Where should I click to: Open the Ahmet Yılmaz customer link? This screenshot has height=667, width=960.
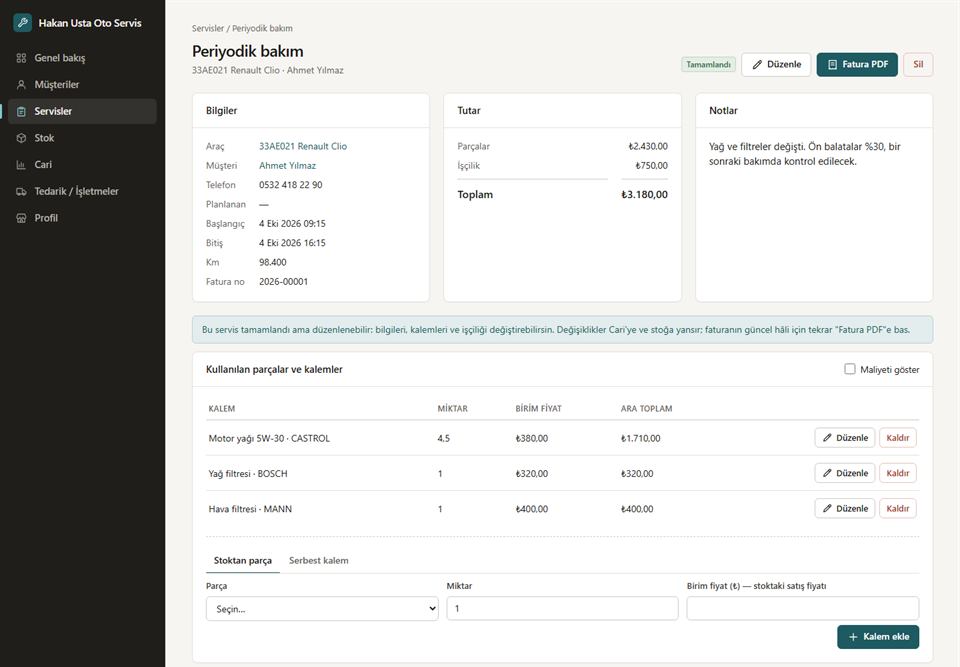point(287,165)
